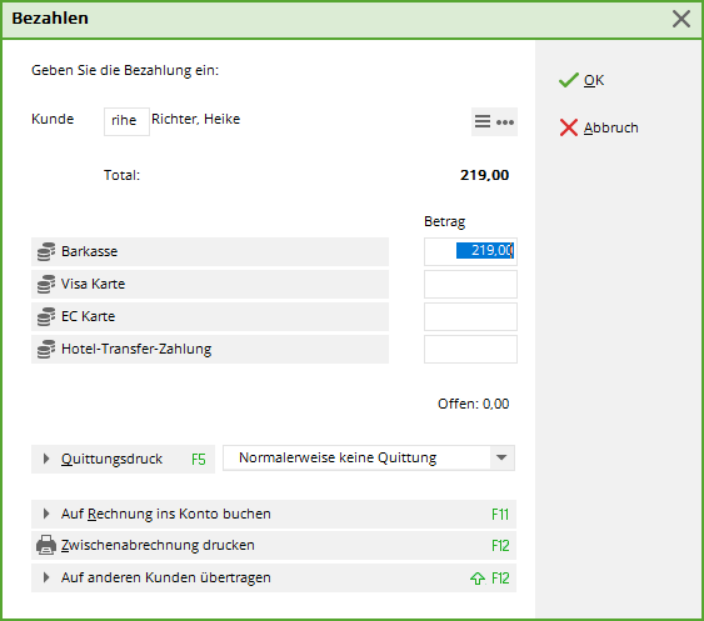The image size is (704, 621).
Task: Click the EC Karte coins icon
Action: (x=46, y=317)
